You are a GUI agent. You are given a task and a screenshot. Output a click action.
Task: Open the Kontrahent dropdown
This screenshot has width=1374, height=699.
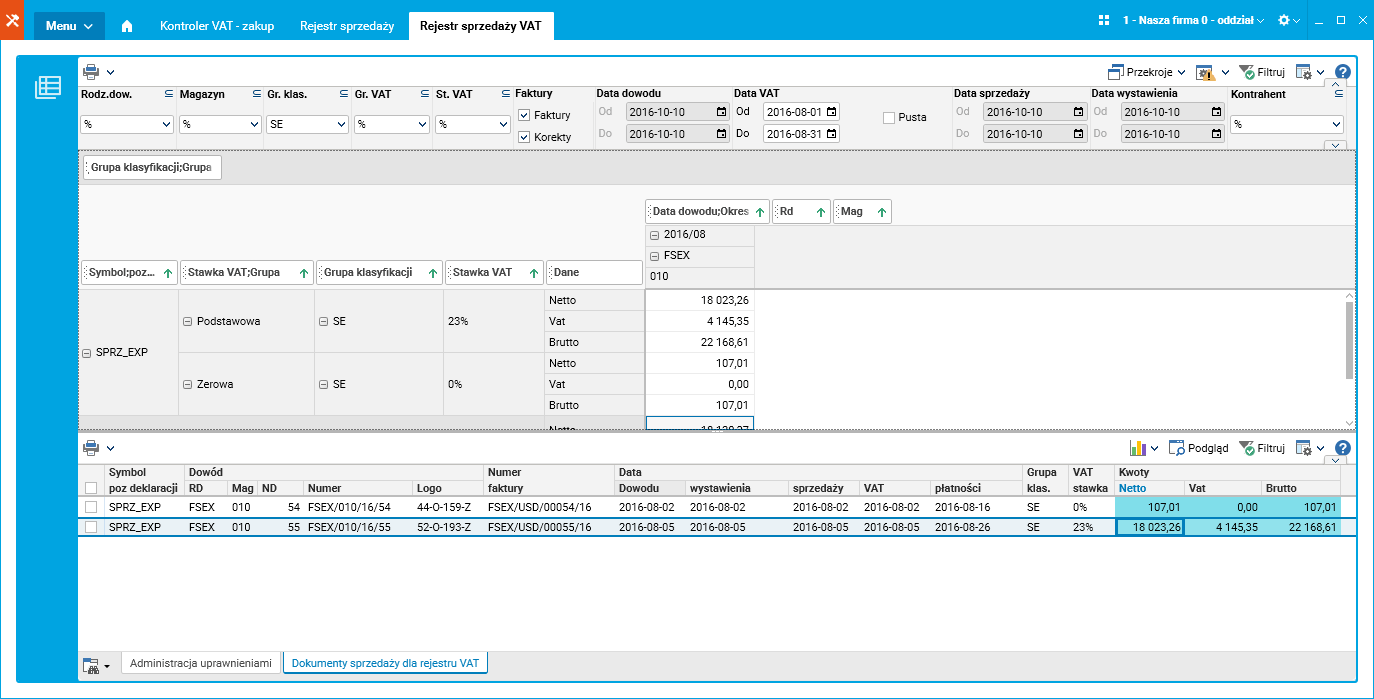[1287, 125]
